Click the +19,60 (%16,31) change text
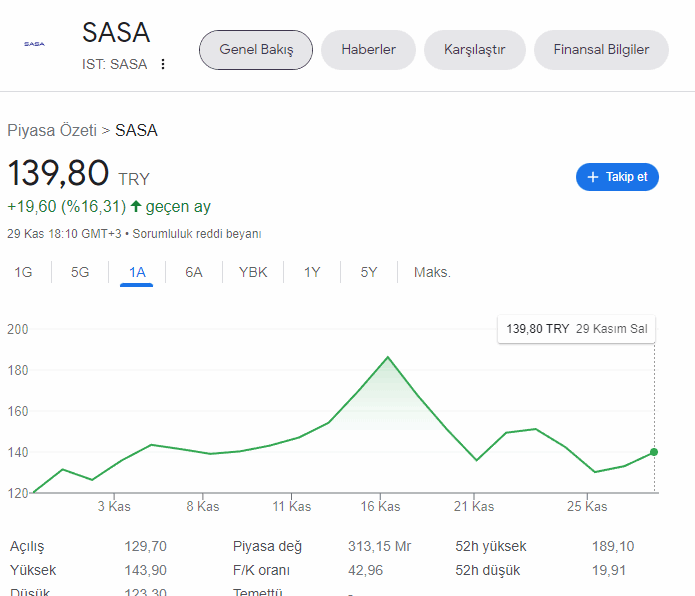Viewport: 695px width, 596px height. click(x=66, y=206)
